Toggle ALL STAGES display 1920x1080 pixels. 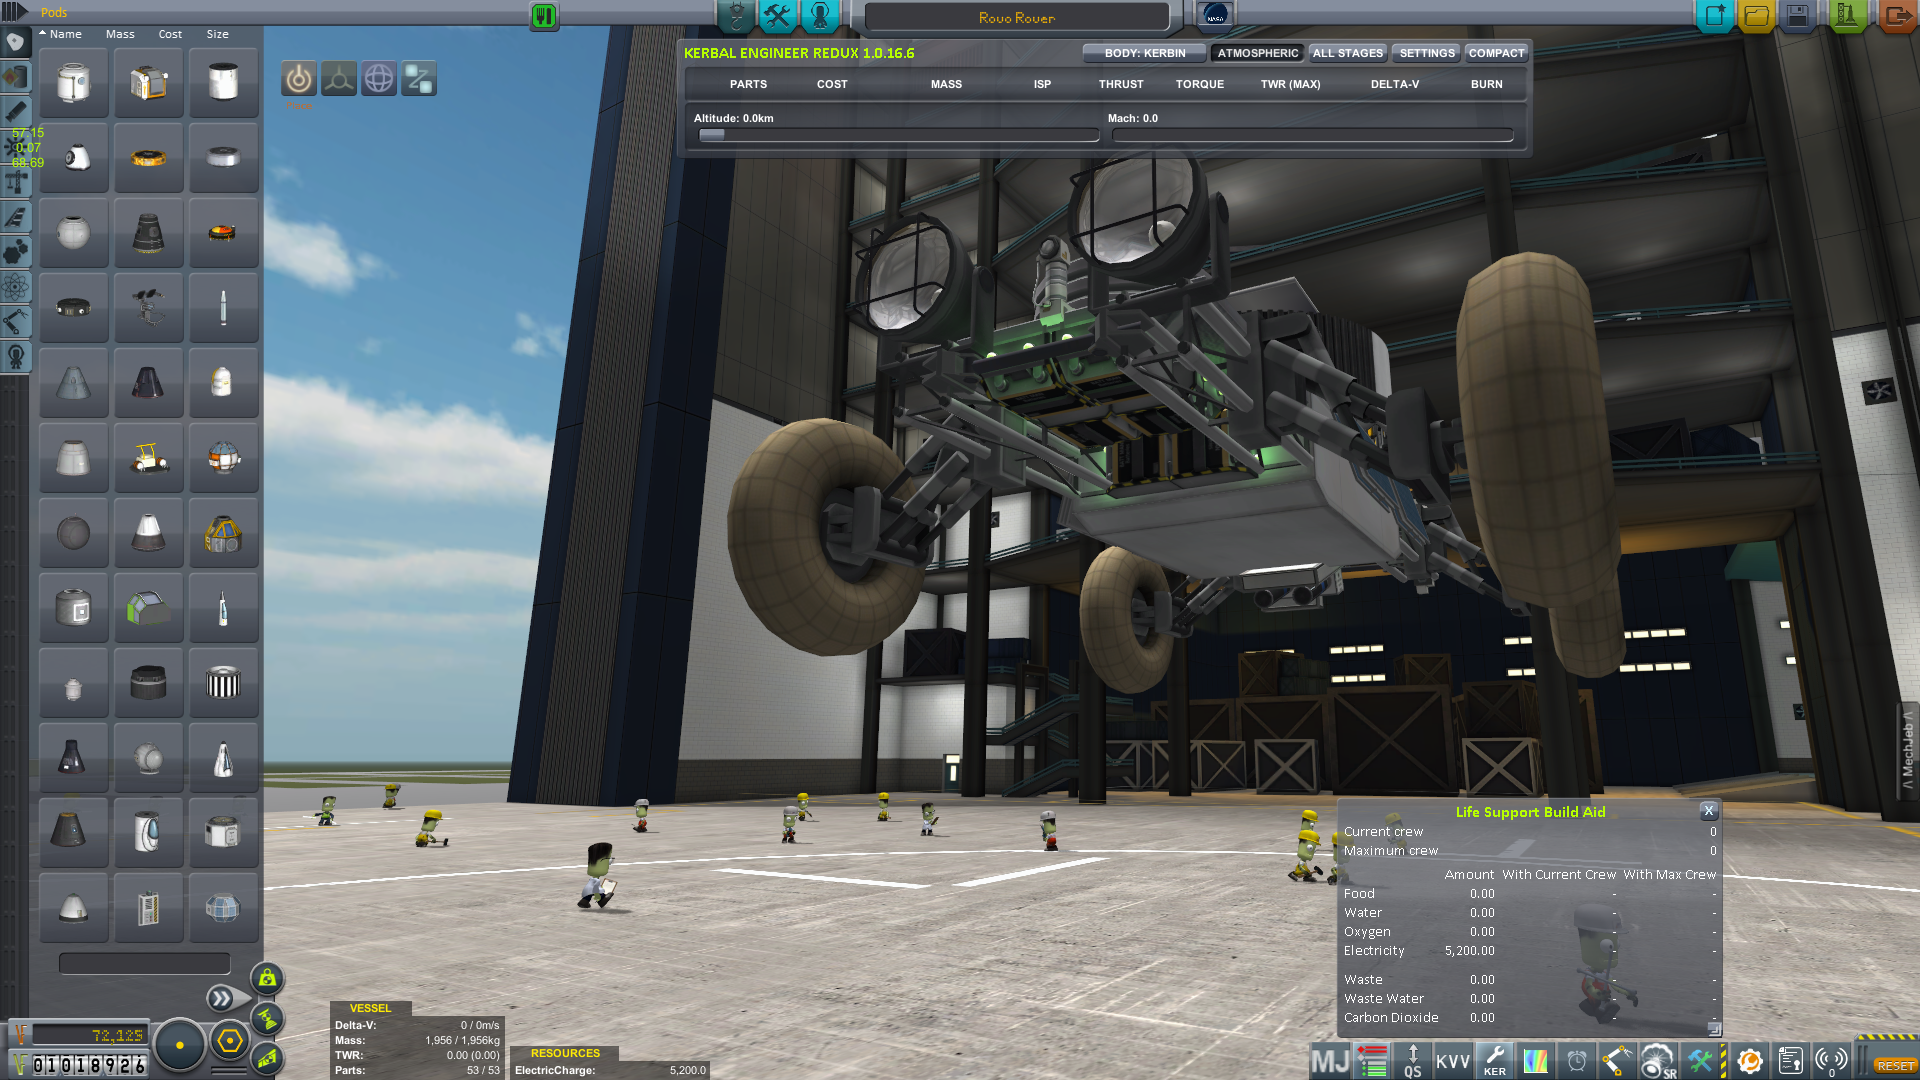point(1347,53)
